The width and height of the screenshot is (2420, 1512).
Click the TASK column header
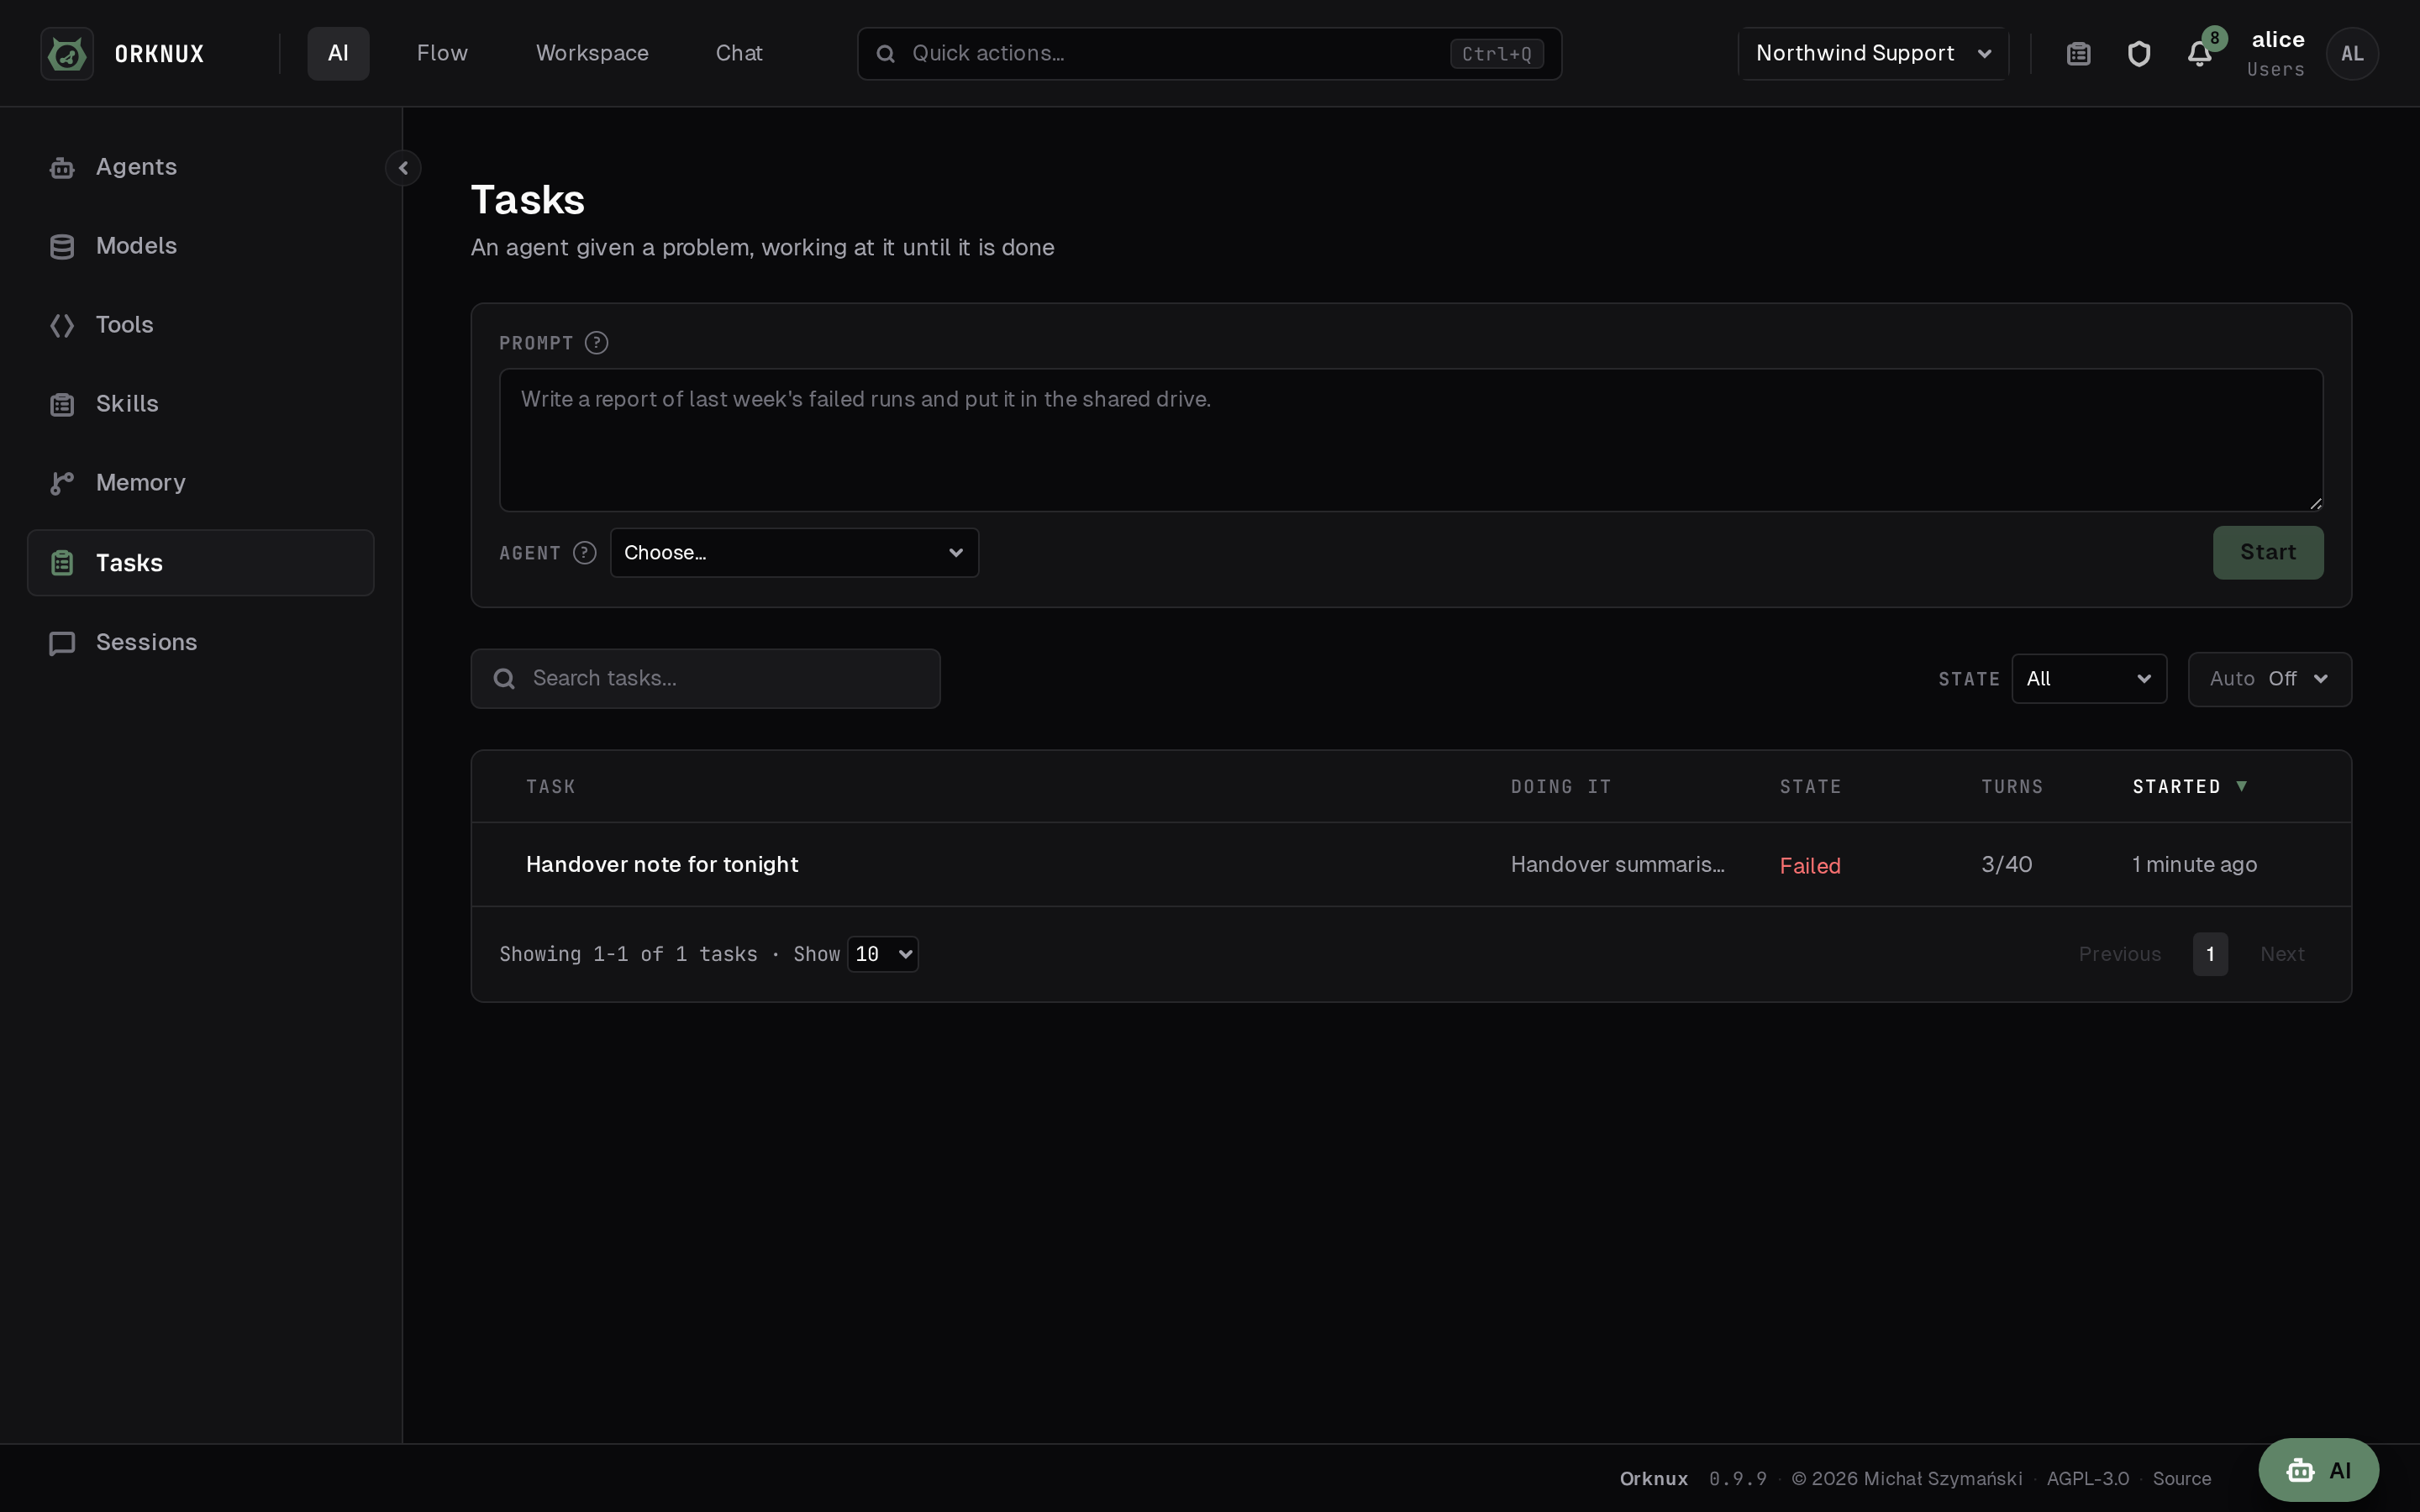coord(551,787)
